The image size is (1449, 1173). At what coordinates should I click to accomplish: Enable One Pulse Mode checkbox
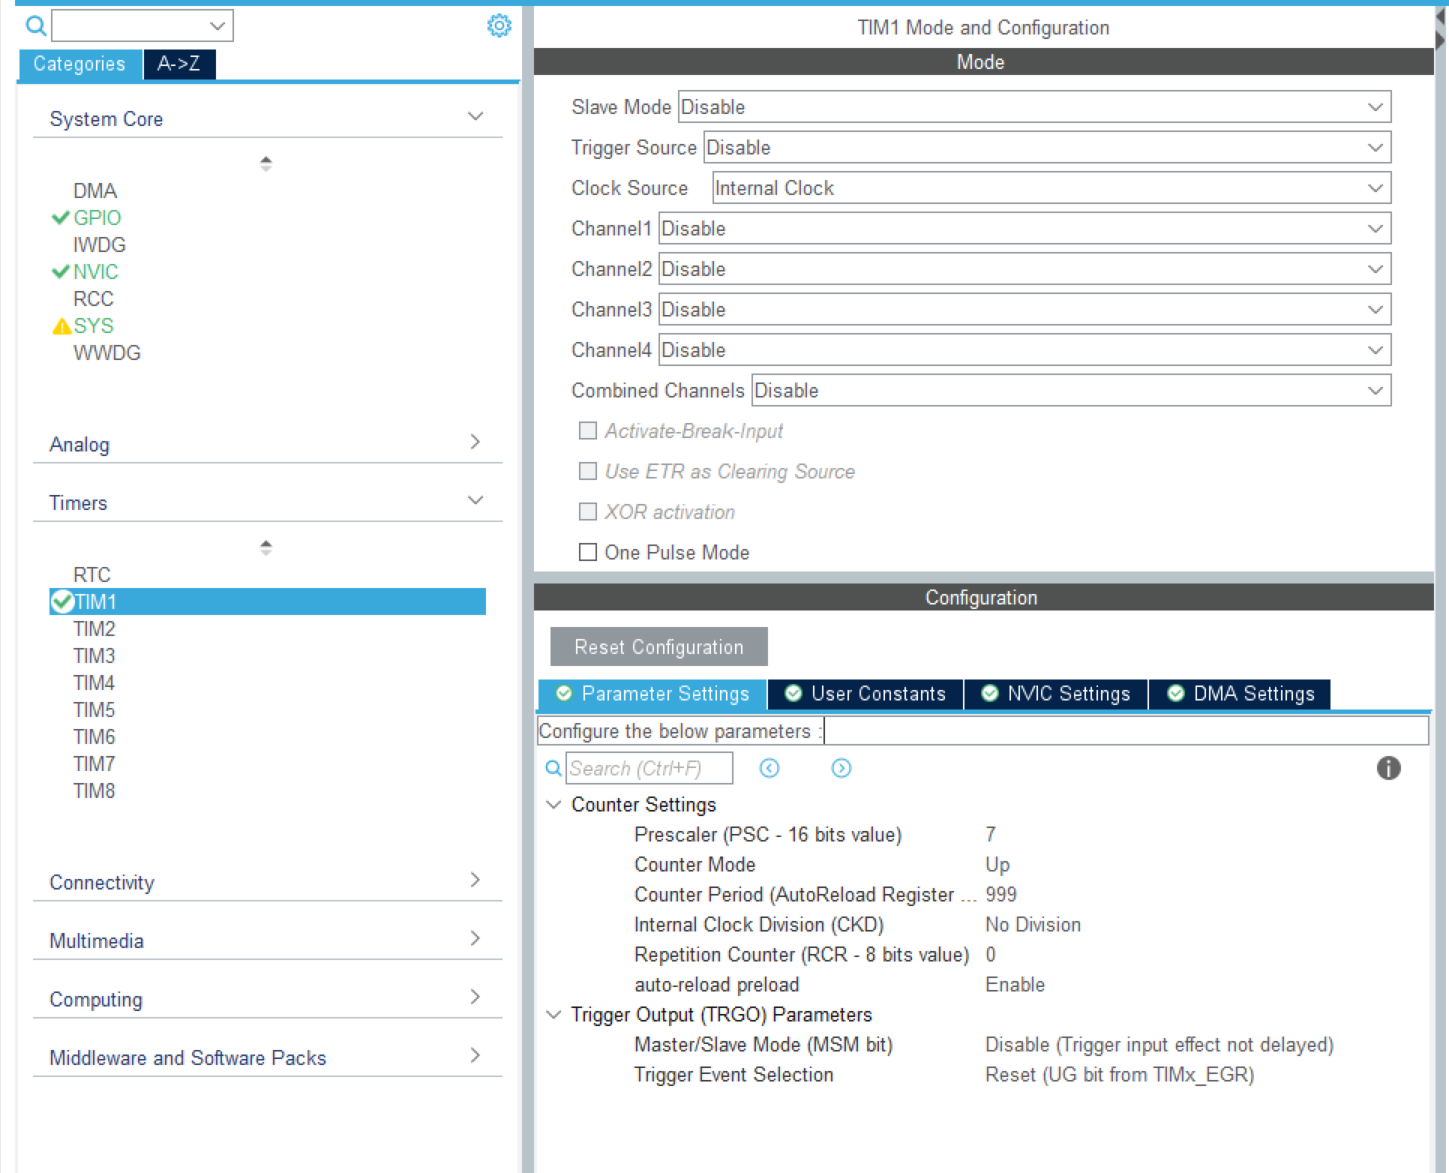click(588, 552)
